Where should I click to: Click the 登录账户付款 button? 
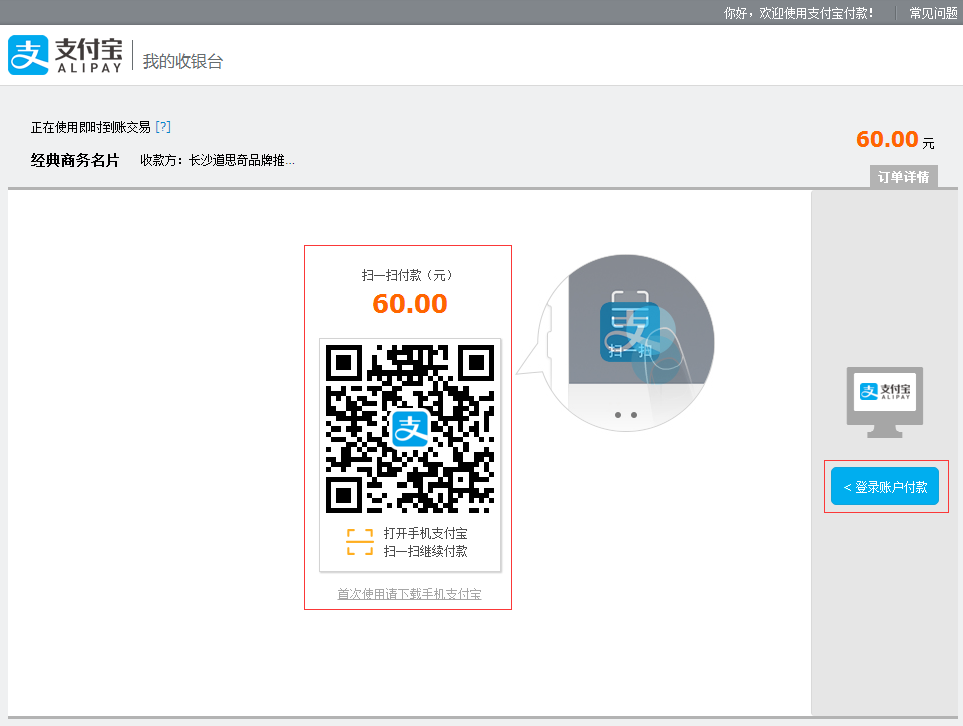pos(885,487)
